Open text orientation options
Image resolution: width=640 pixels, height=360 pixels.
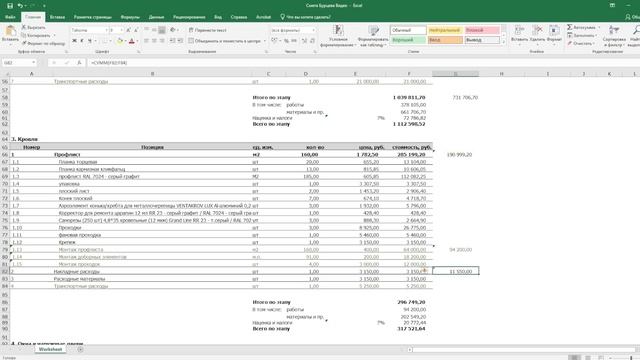pyautogui.click(x=173, y=30)
